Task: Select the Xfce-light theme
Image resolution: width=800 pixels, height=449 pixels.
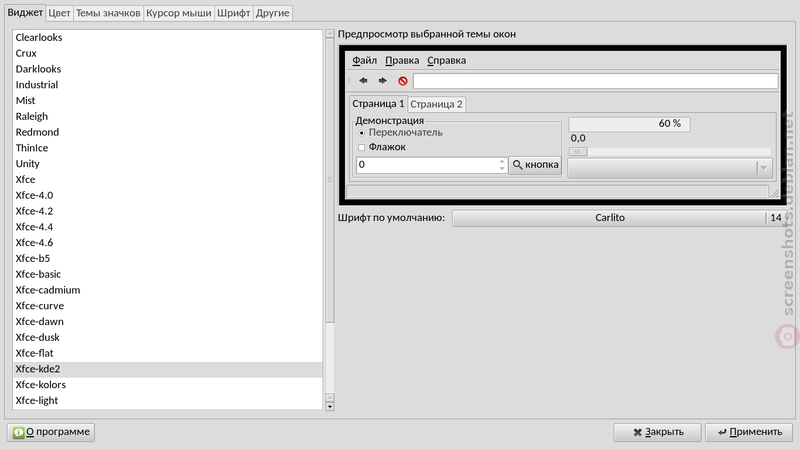Action: point(168,401)
